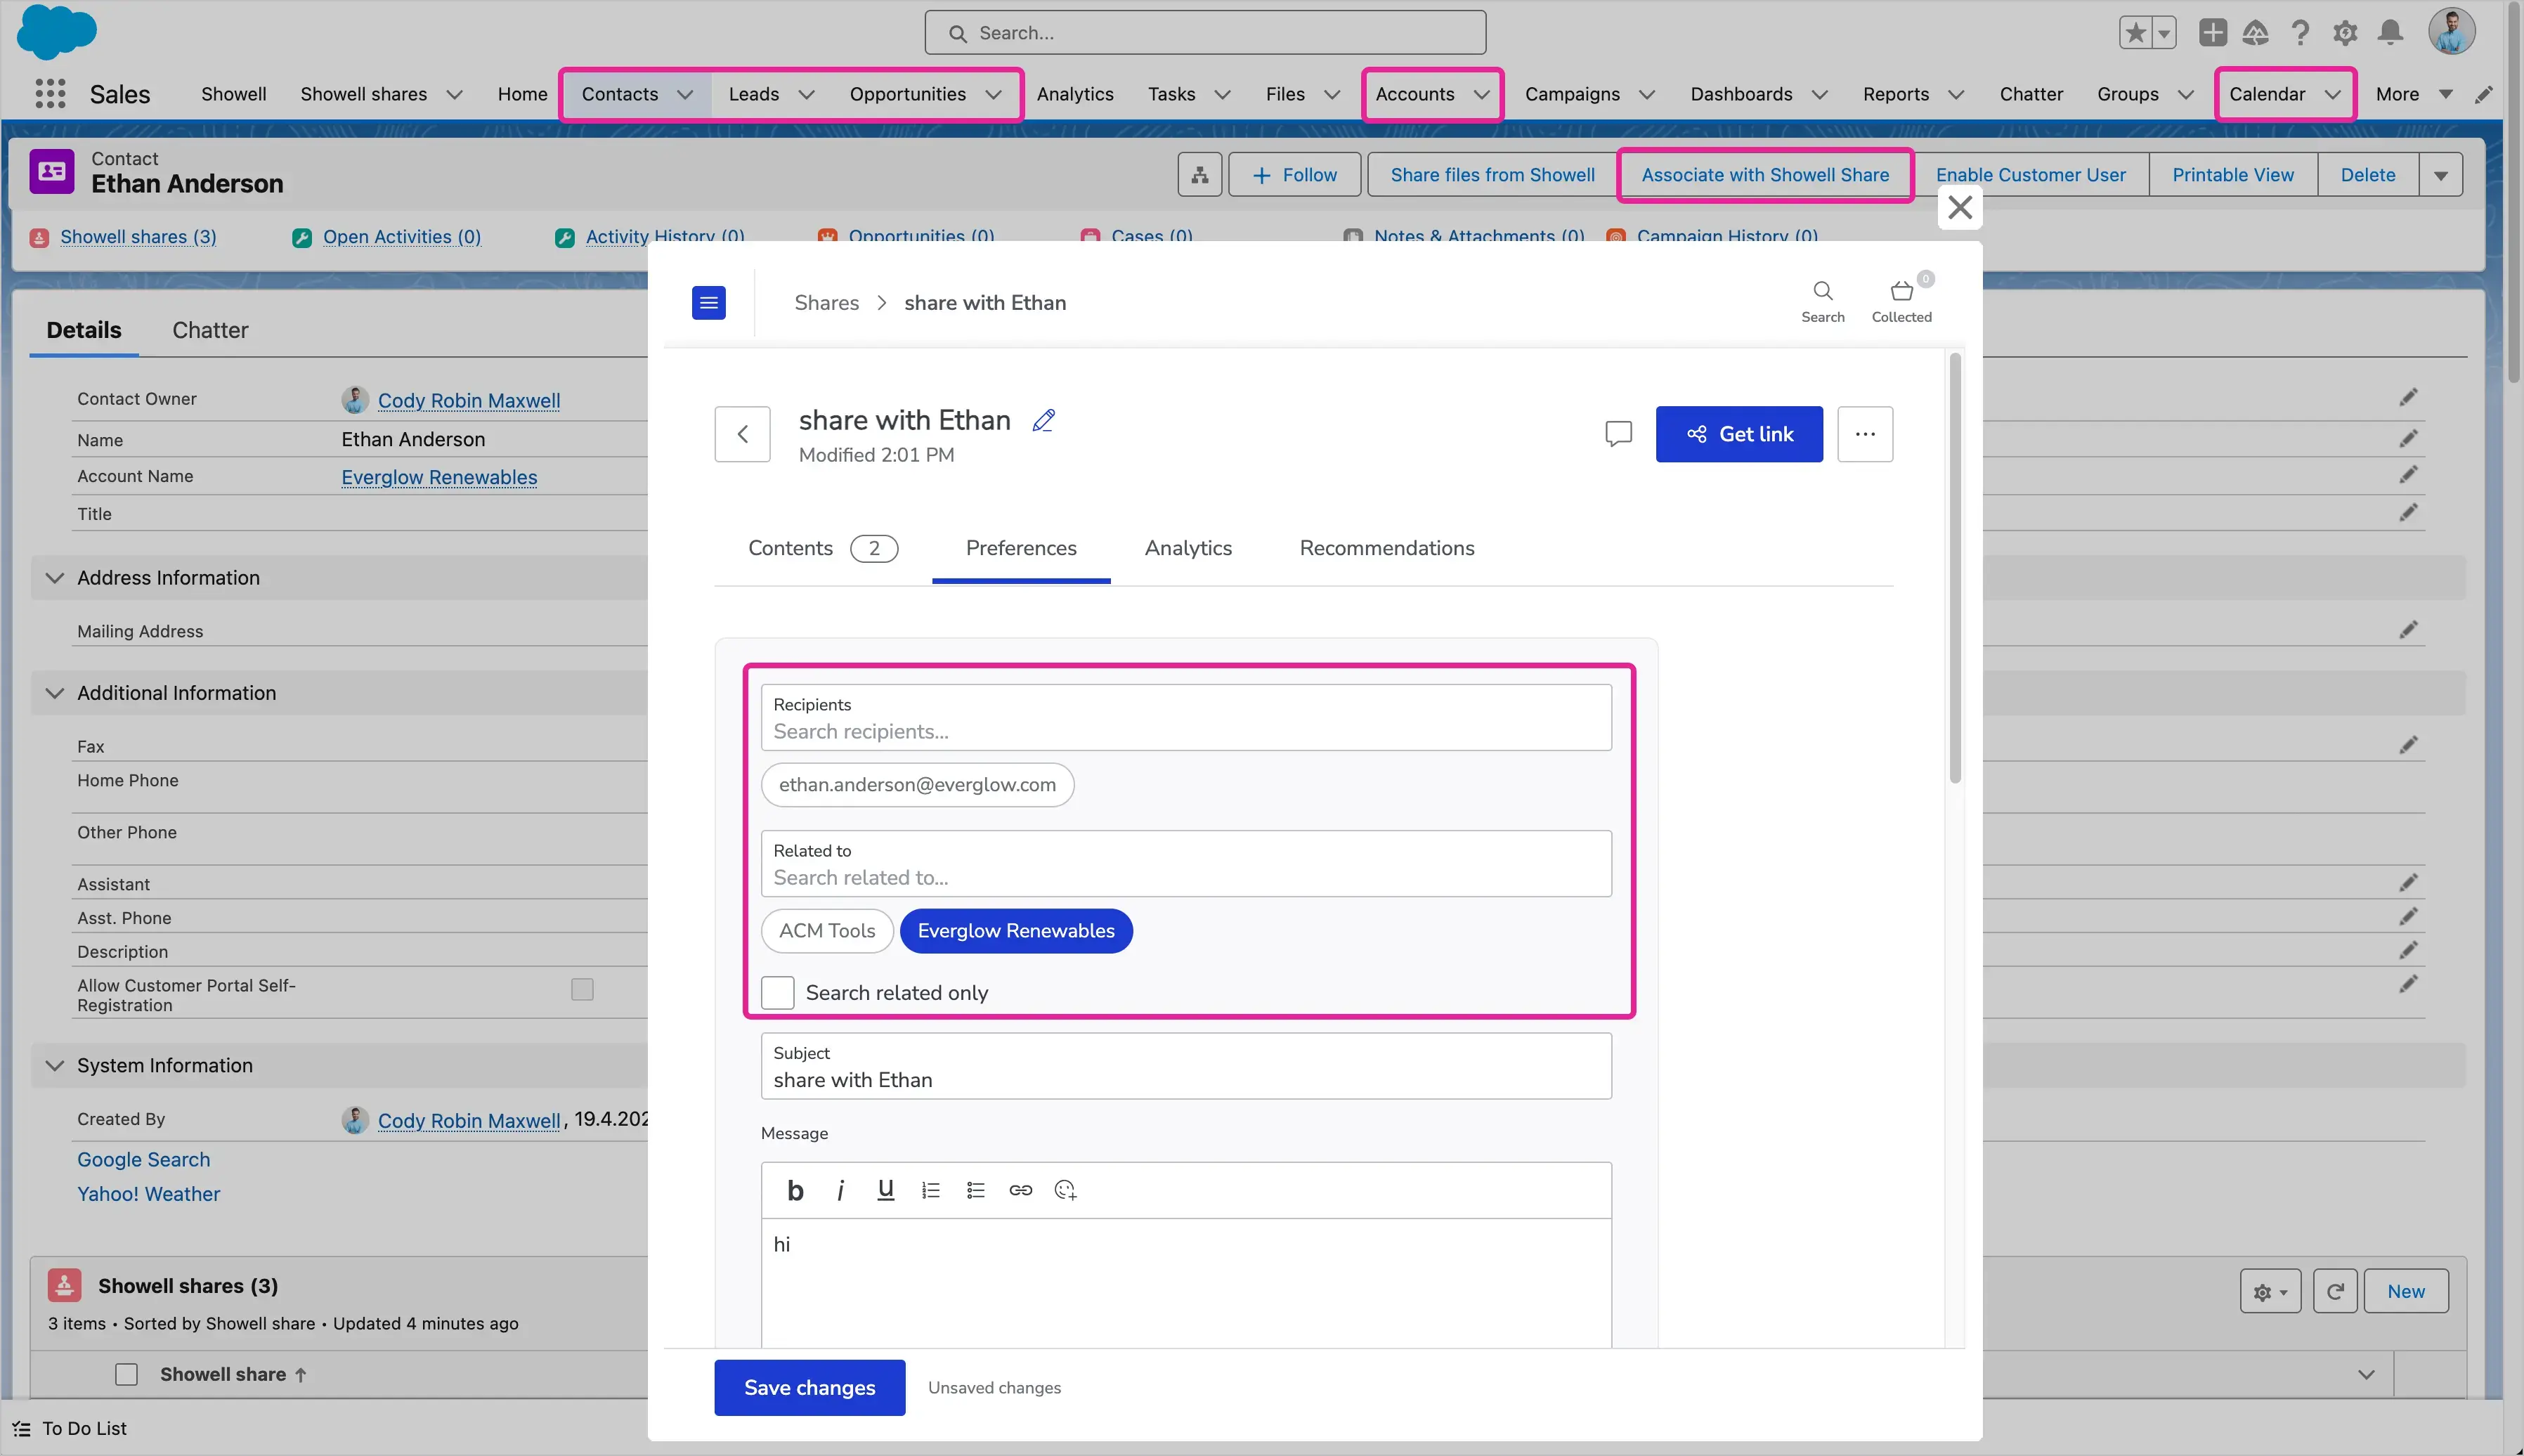Viewport: 2524px width, 1456px height.
Task: Insert link in the message editor
Action: 1020,1190
